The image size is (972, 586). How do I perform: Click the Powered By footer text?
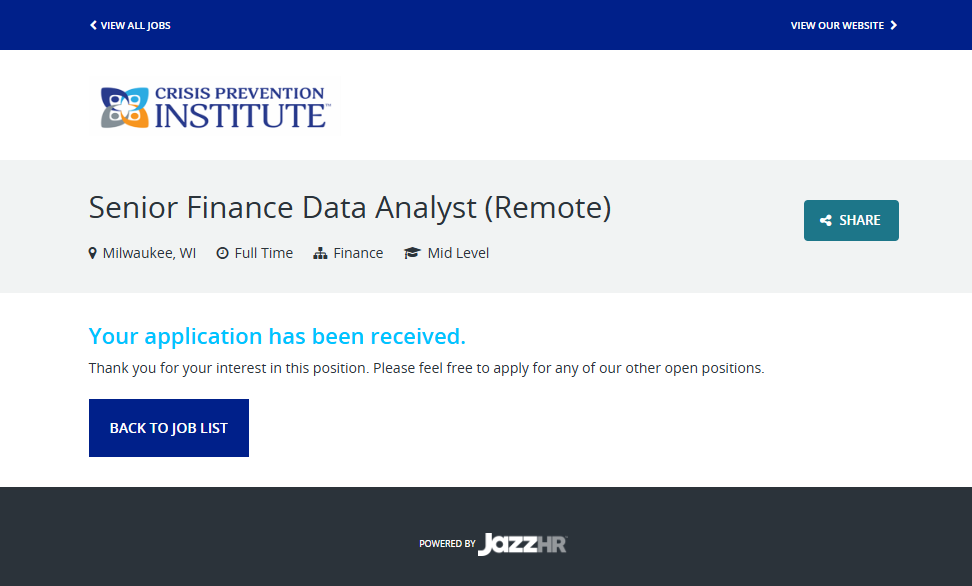pos(447,544)
